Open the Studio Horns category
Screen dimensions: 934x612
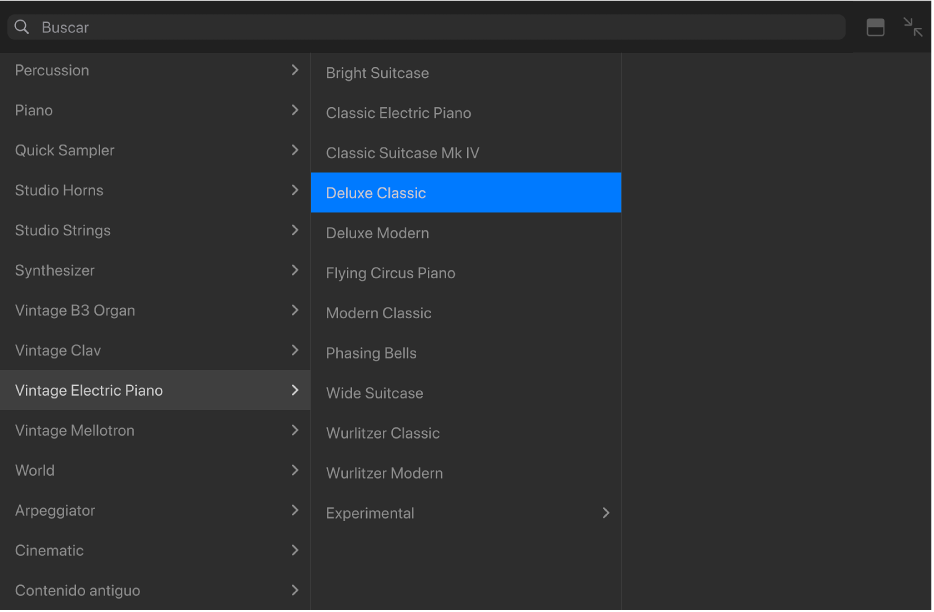pyautogui.click(x=59, y=190)
